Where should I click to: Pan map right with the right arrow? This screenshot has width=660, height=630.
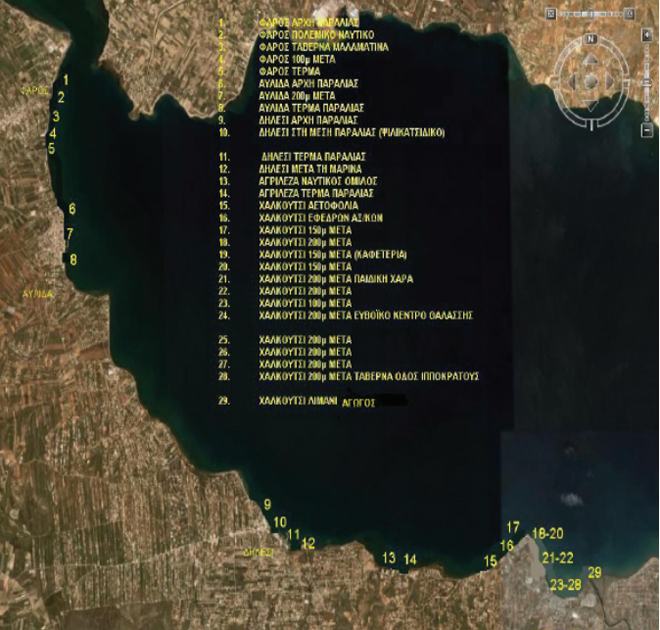611,79
